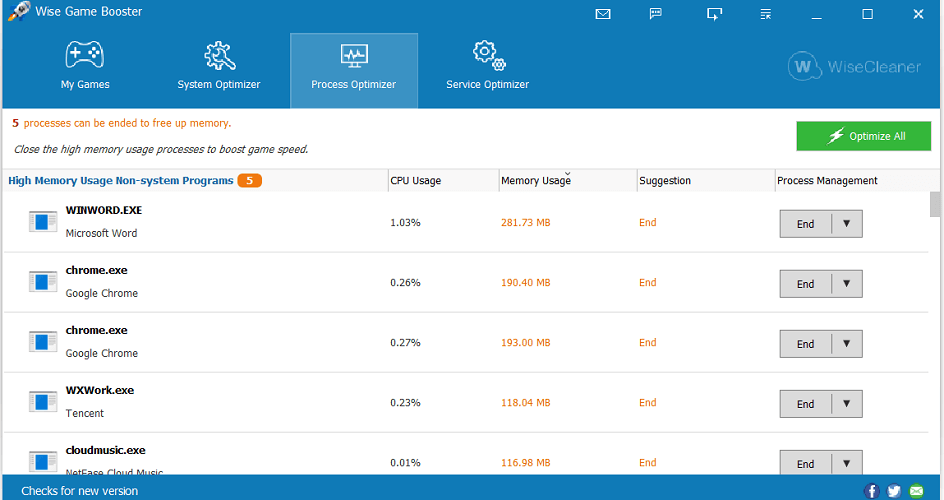Viewport: 944px width, 500px height.
Task: Click the green email icon in footer
Action: pos(916,491)
